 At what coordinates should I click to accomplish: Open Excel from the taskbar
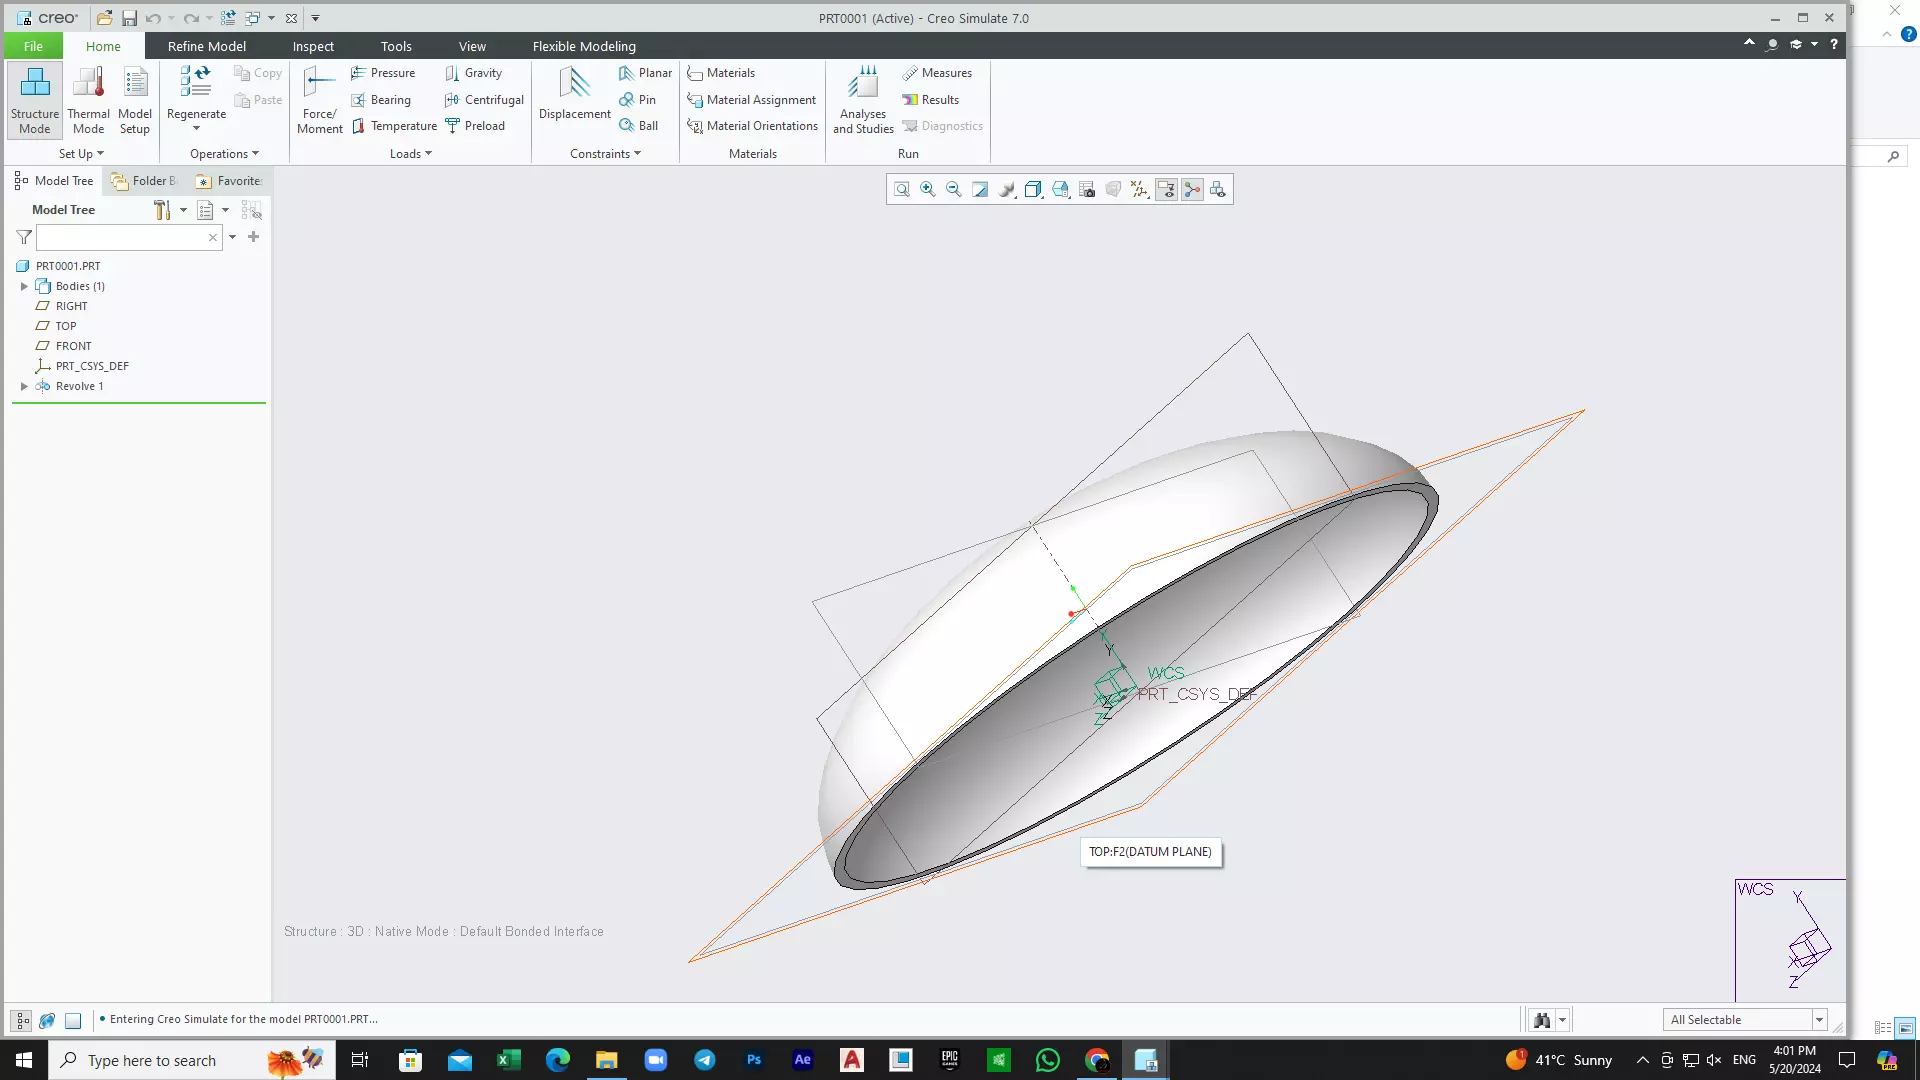click(x=509, y=1060)
